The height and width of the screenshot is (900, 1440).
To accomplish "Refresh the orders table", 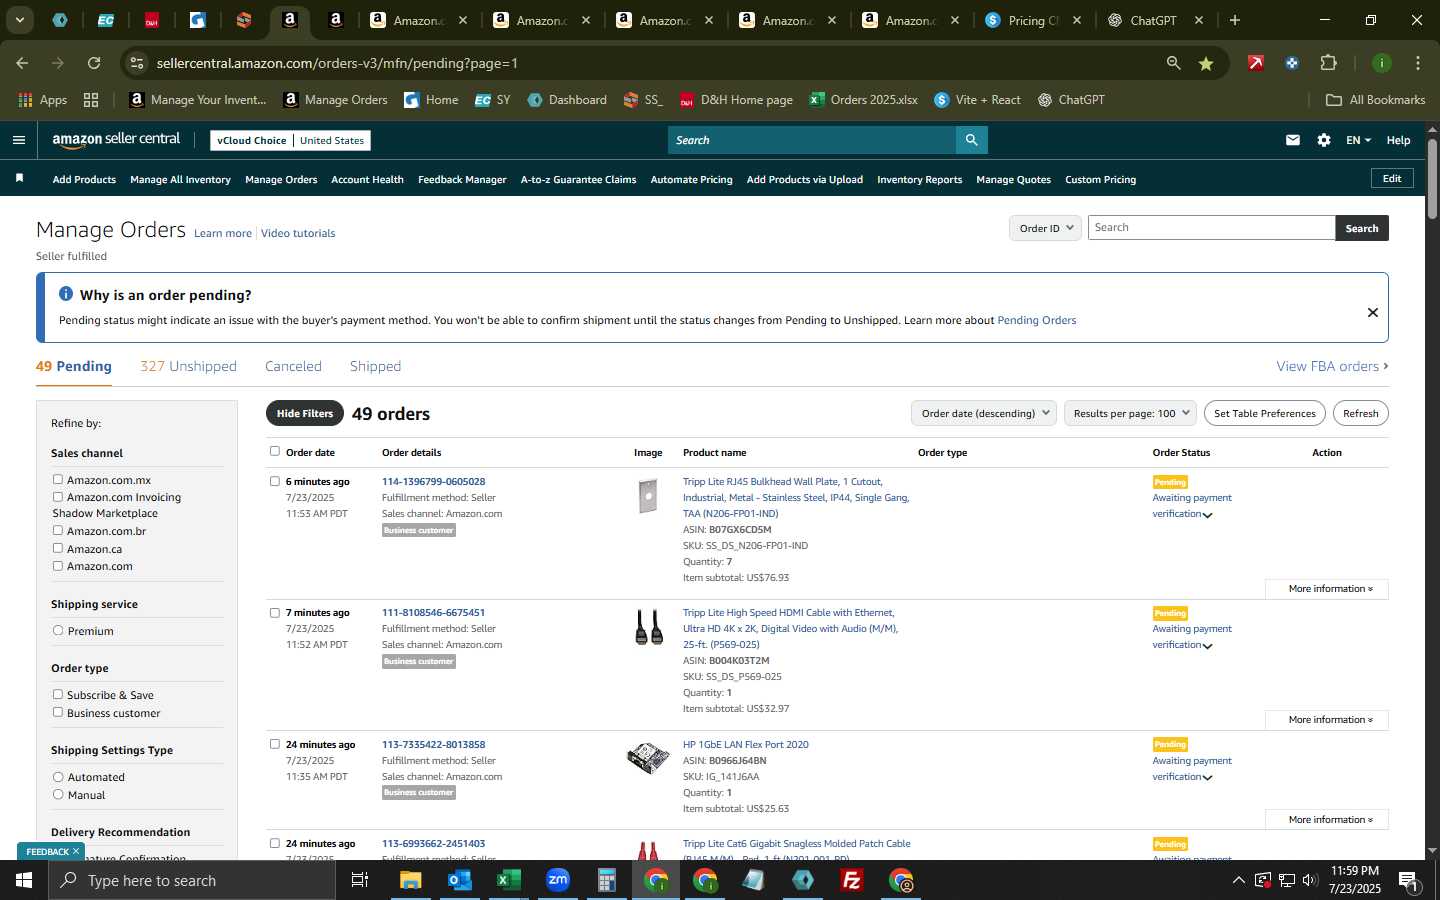I will 1360,413.
